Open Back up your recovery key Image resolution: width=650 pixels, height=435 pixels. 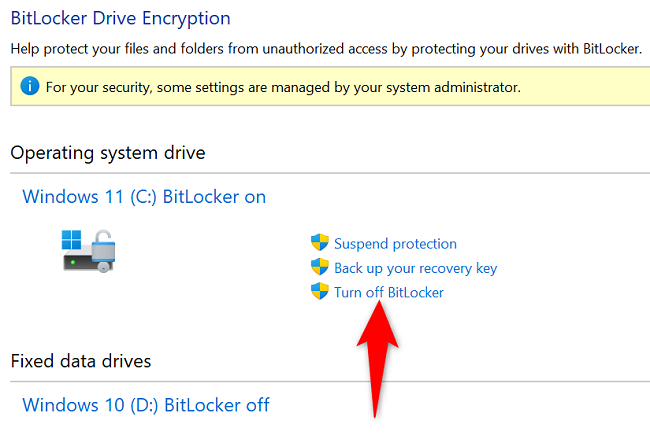coord(415,268)
